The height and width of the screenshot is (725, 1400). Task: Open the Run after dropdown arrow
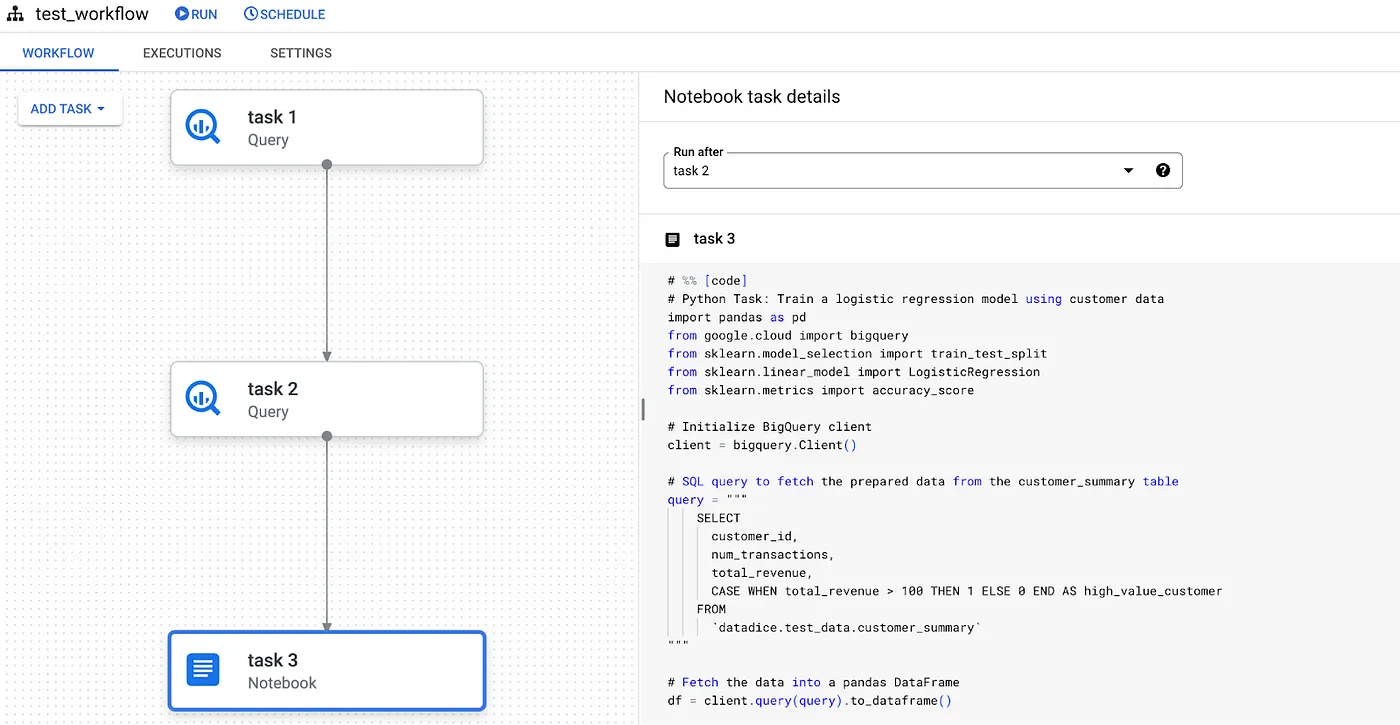[x=1128, y=171]
